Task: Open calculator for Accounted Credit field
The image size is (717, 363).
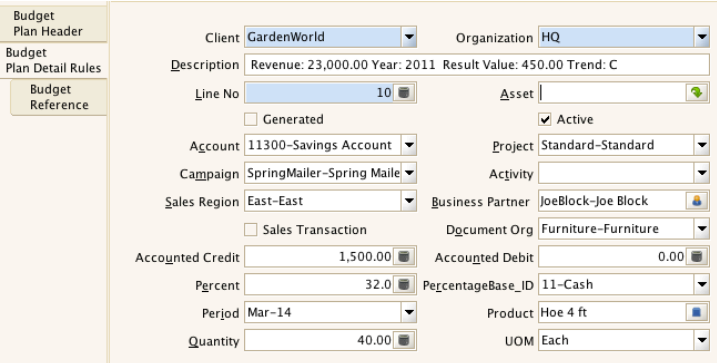Action: (x=404, y=256)
